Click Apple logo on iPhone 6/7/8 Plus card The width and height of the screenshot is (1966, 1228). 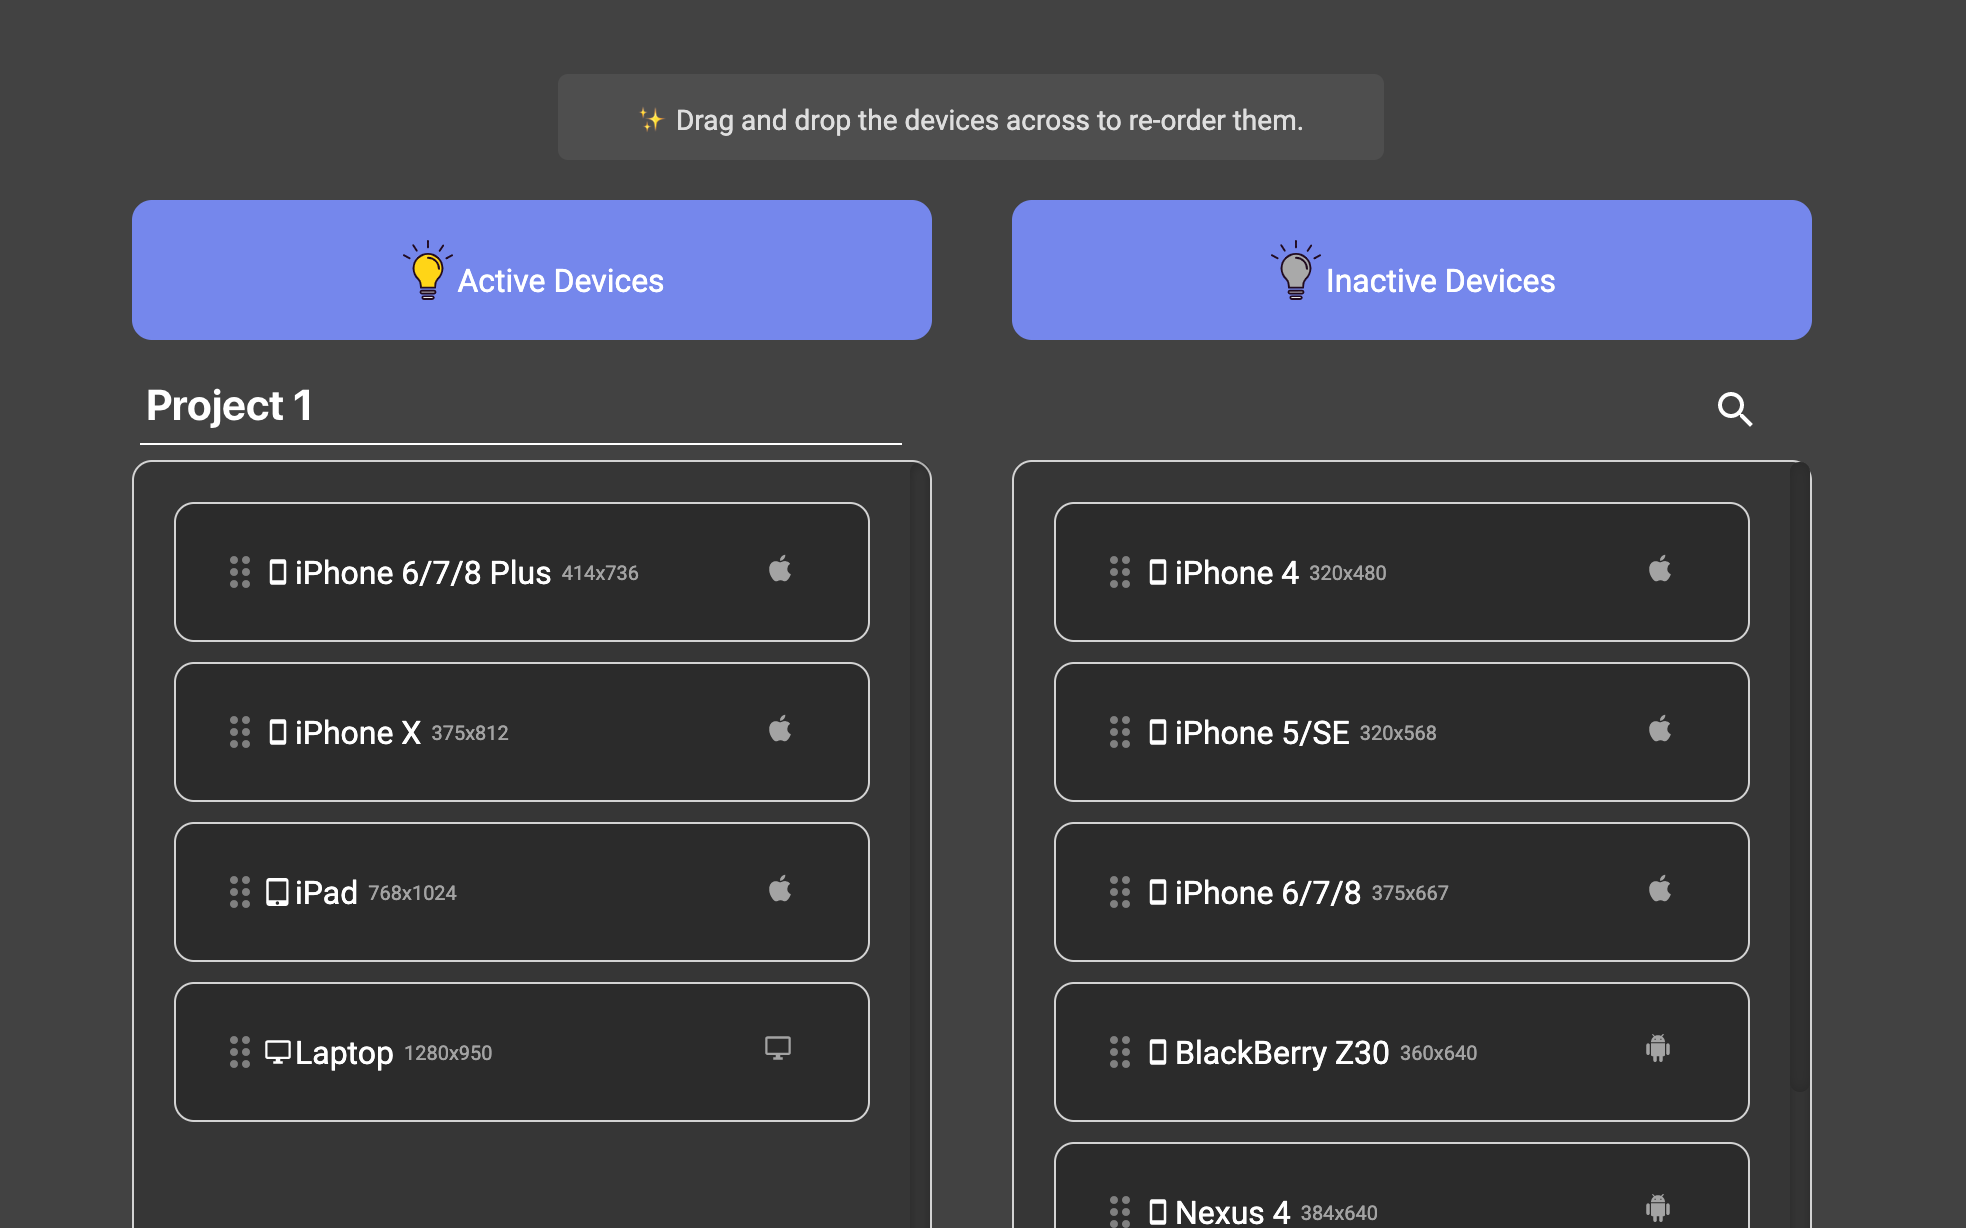click(780, 569)
